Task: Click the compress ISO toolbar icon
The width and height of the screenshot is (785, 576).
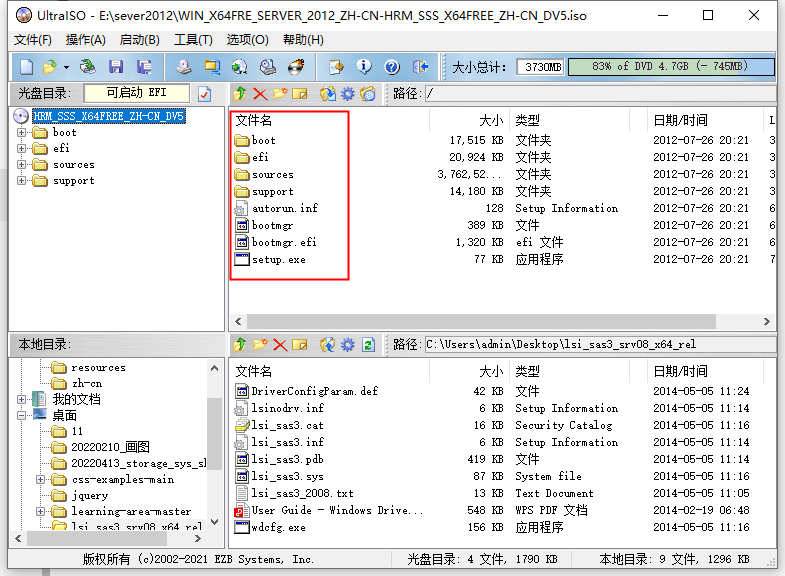Action: (212, 67)
